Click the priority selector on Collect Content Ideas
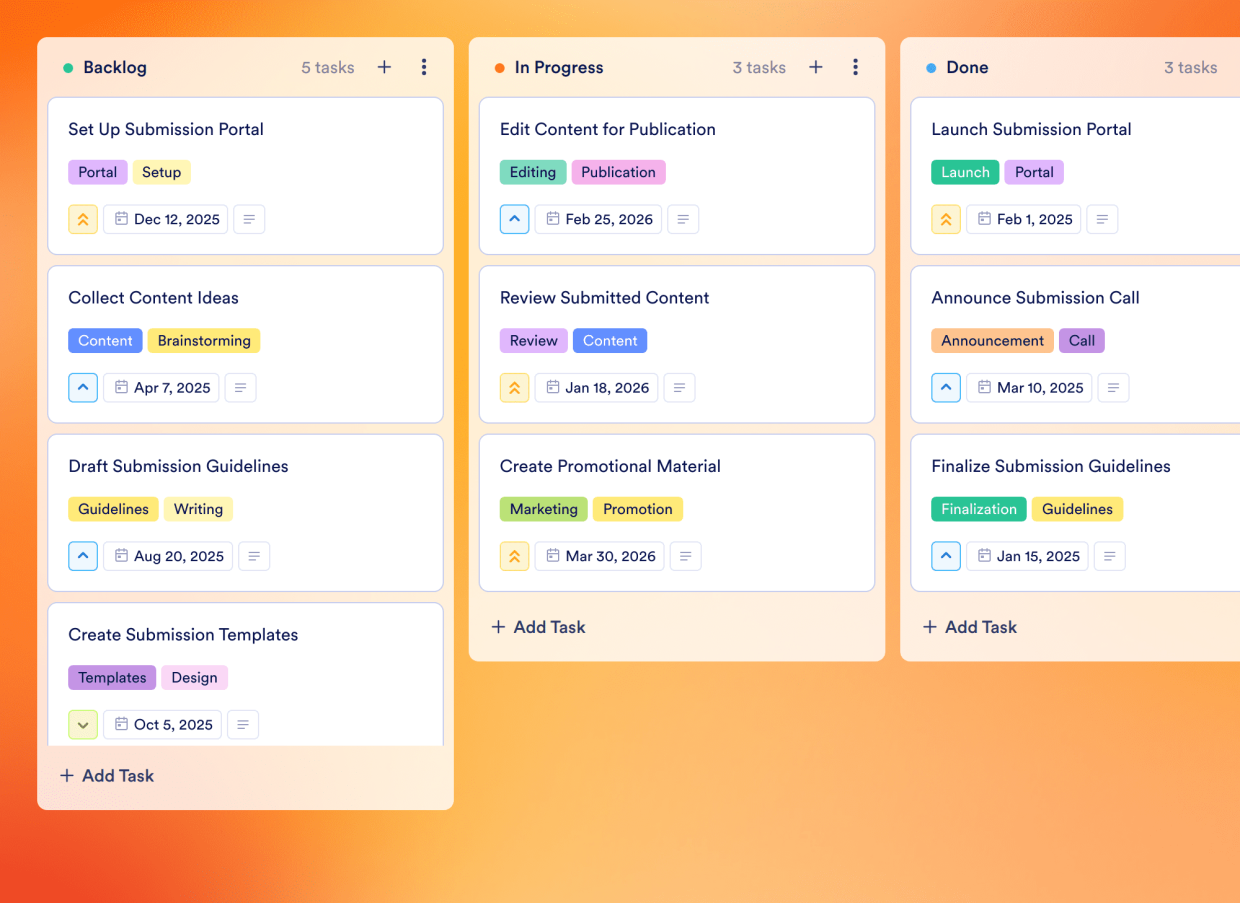This screenshot has width=1240, height=903. tap(83, 387)
